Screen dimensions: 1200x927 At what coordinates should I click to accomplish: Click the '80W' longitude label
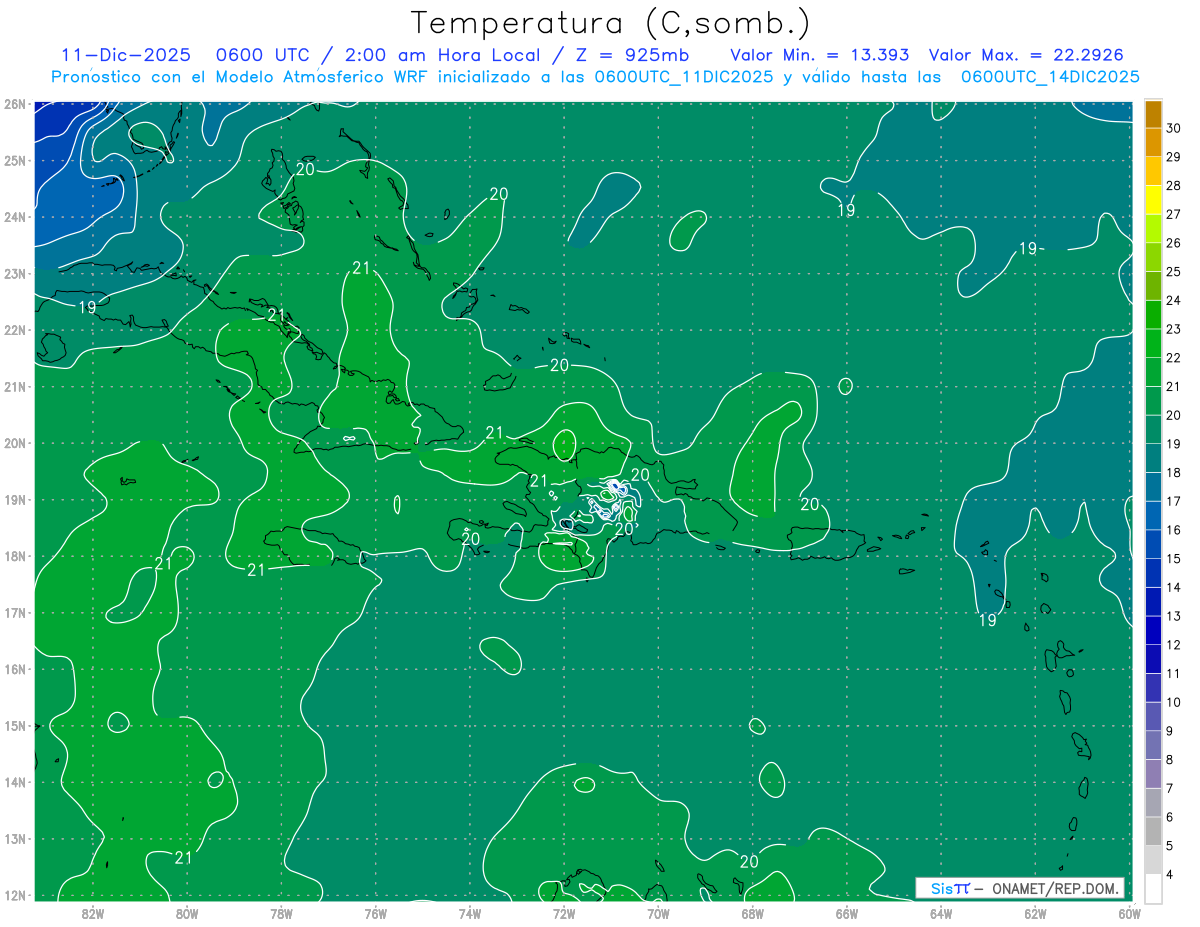pos(187,913)
